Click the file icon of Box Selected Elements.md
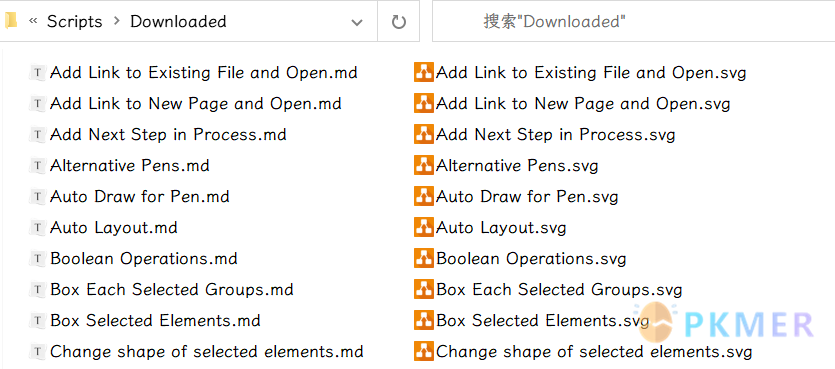This screenshot has width=835, height=369. (x=37, y=321)
